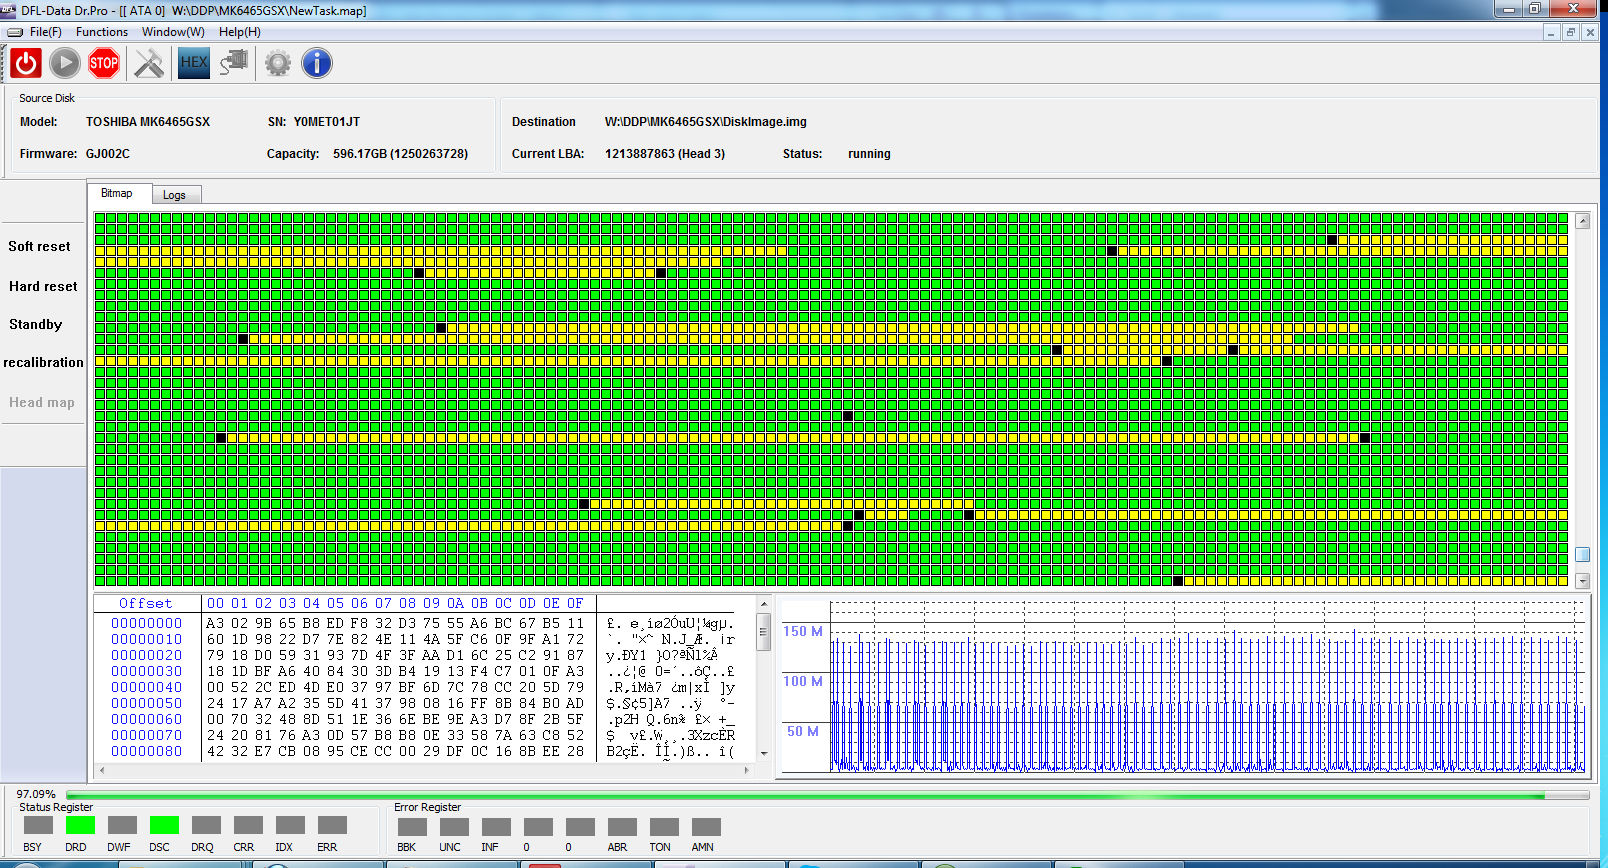Click the BSY status indicator
The image size is (1608, 868).
(x=38, y=825)
